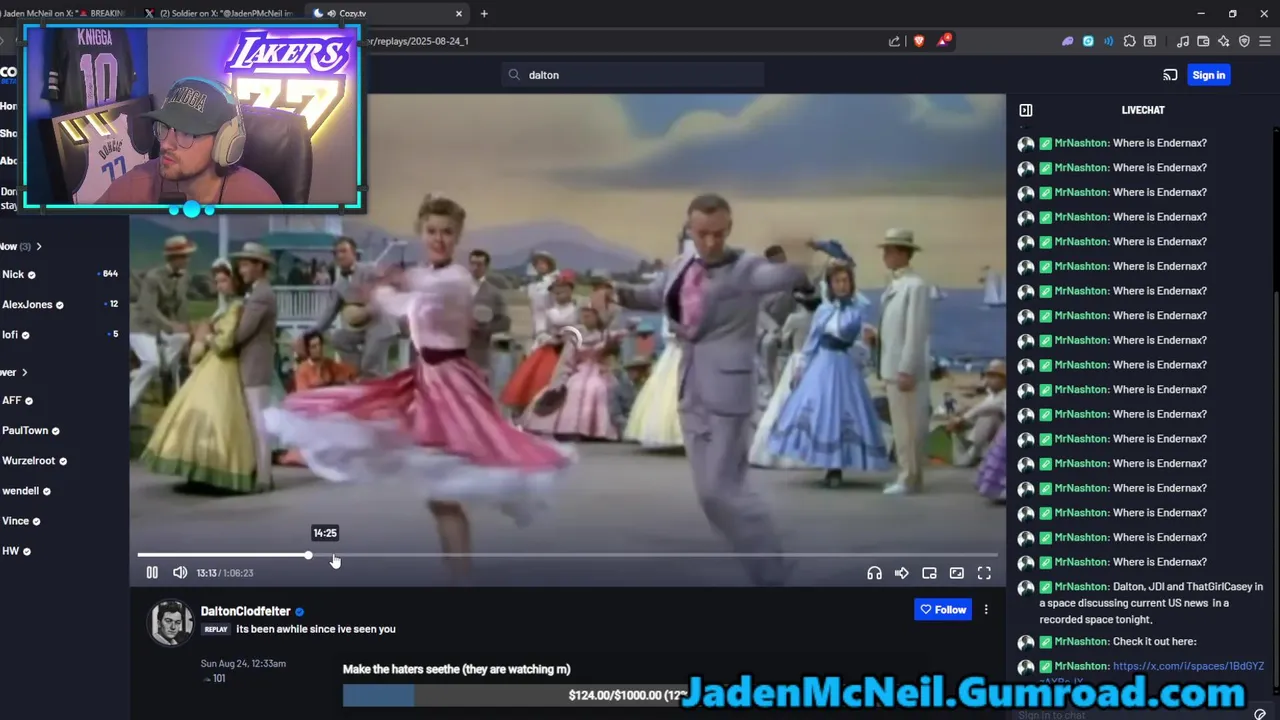Viewport: 1280px width, 720px height.
Task: Open Brave Rewards triangle icon
Action: (943, 41)
